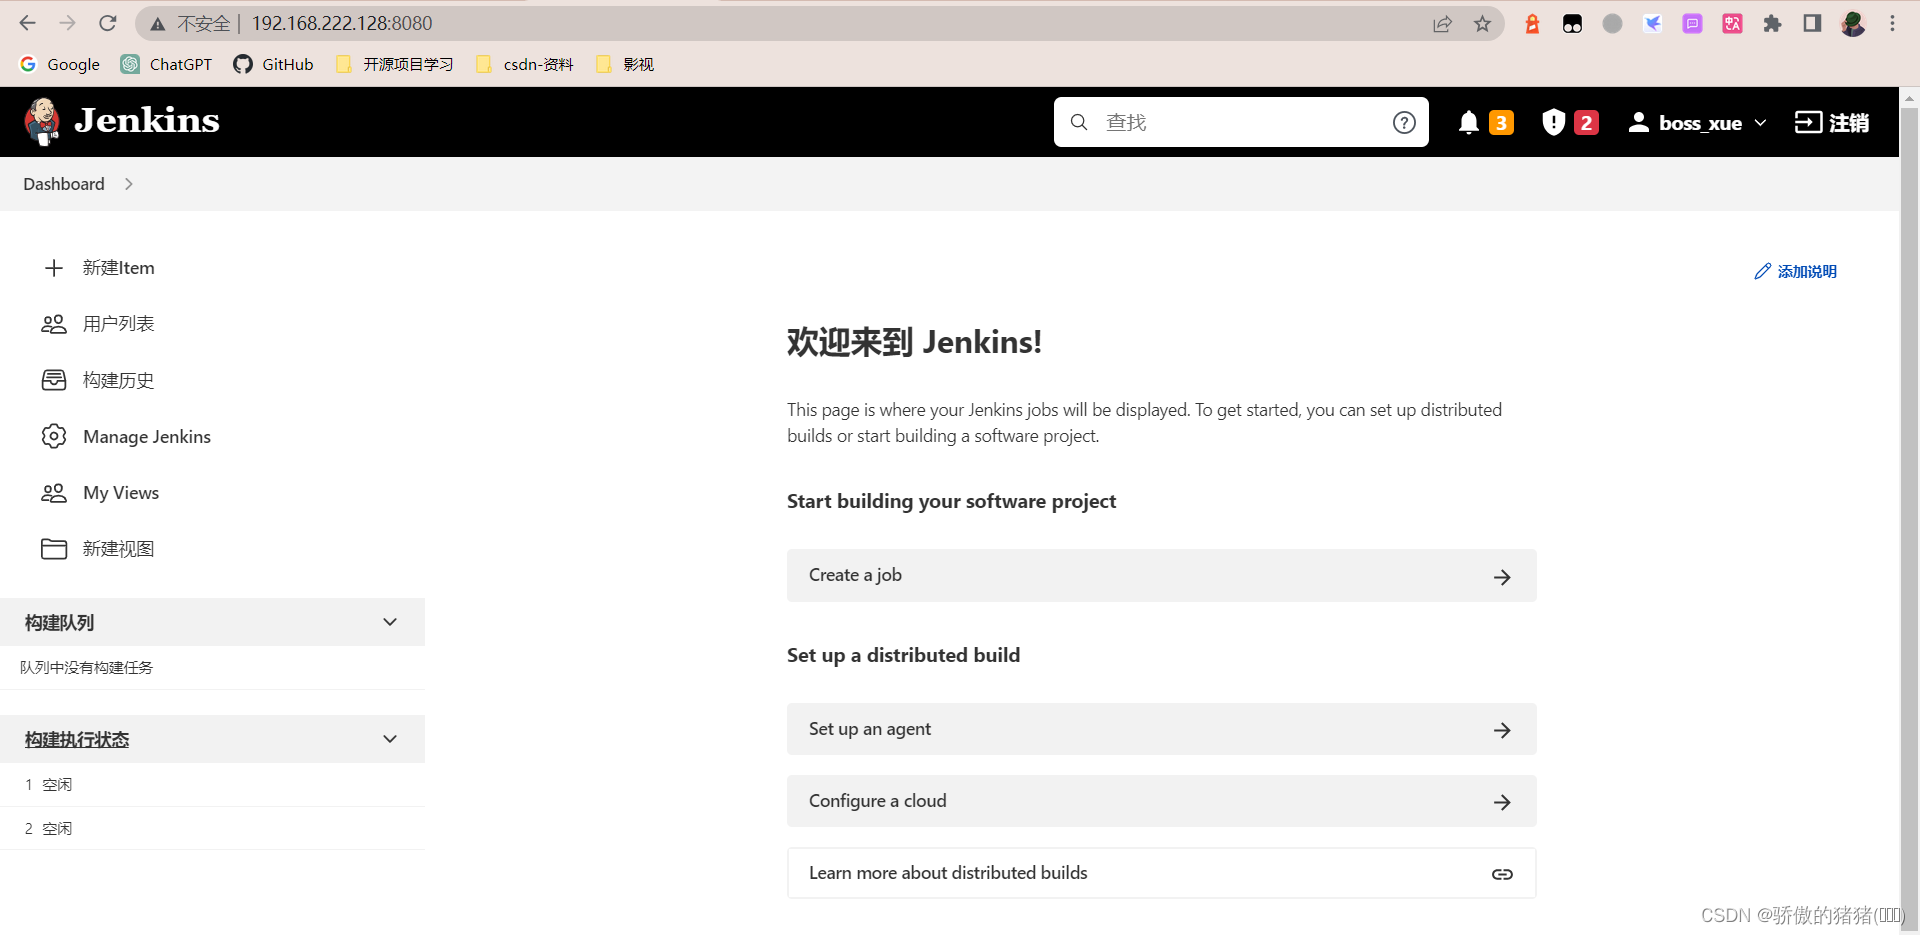The image size is (1920, 935).
Task: Click the pencil icon for 添加说明
Action: point(1762,271)
